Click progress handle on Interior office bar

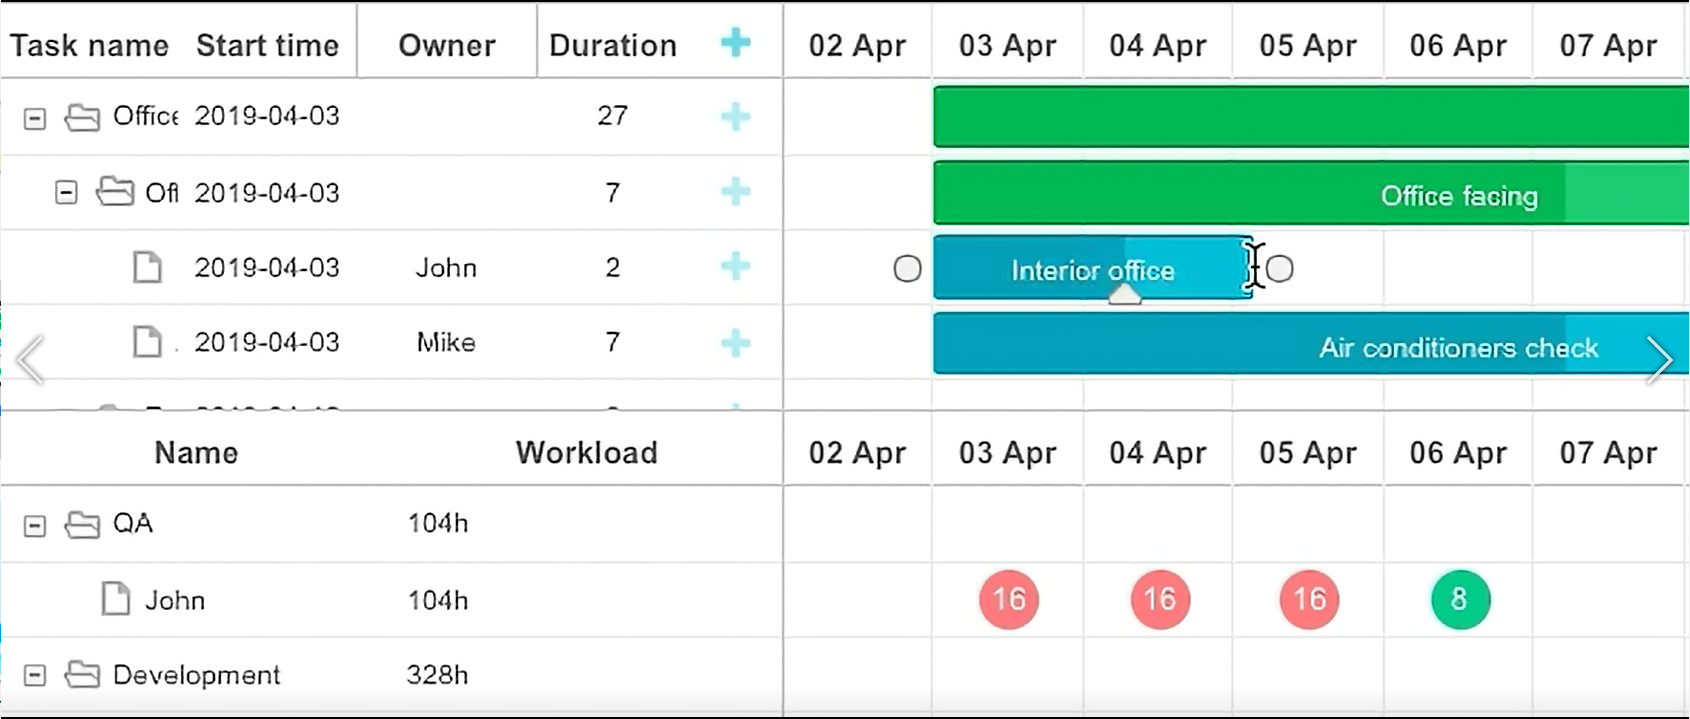[1125, 294]
